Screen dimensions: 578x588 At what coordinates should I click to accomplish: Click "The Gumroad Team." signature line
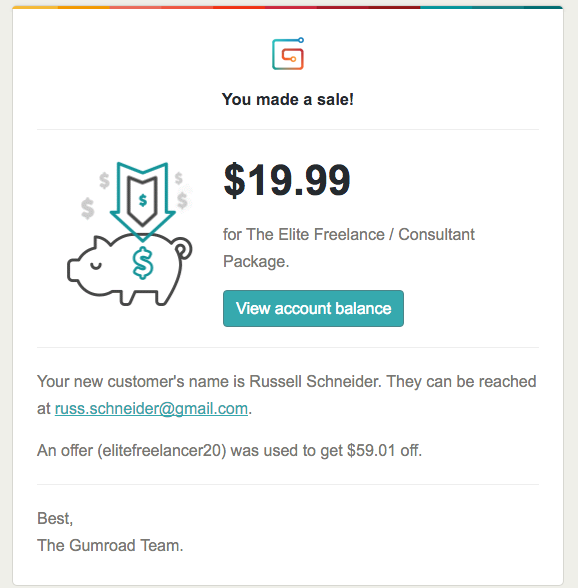(x=110, y=545)
